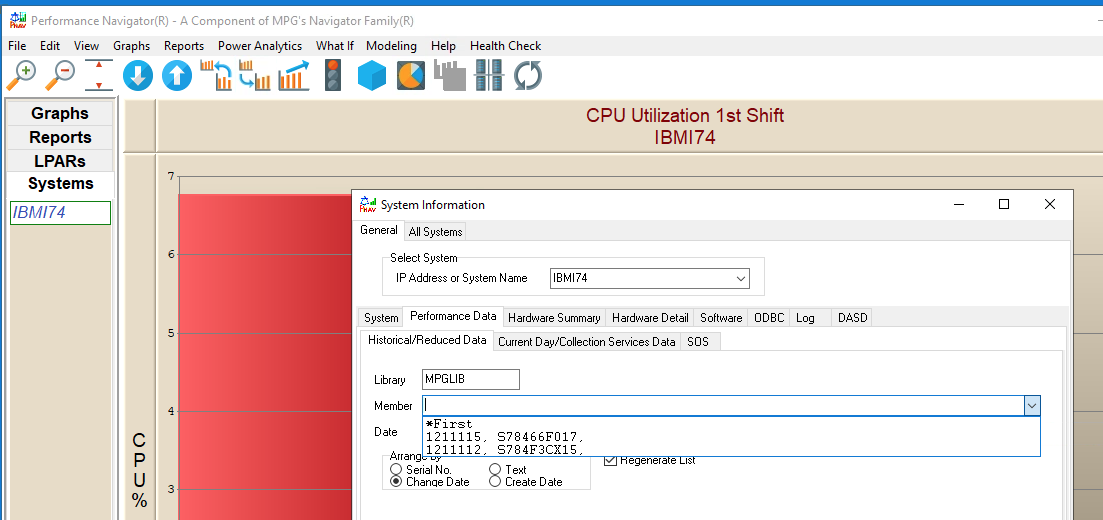This screenshot has width=1103, height=520.
Task: Choose *First in the Member list
Action: [x=731, y=424]
